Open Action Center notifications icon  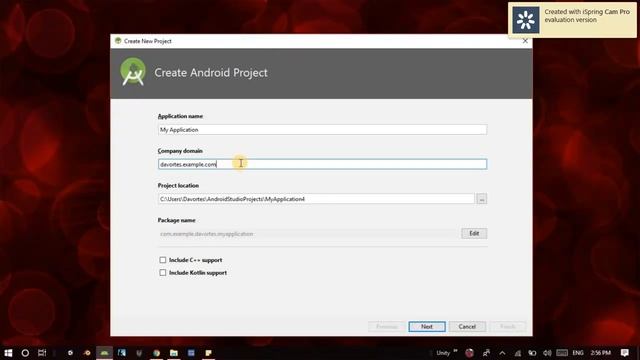(624, 353)
